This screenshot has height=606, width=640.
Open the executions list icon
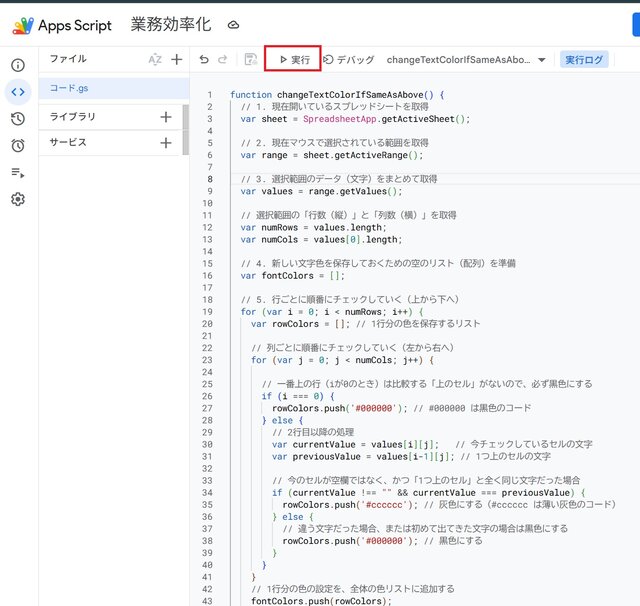tap(18, 173)
